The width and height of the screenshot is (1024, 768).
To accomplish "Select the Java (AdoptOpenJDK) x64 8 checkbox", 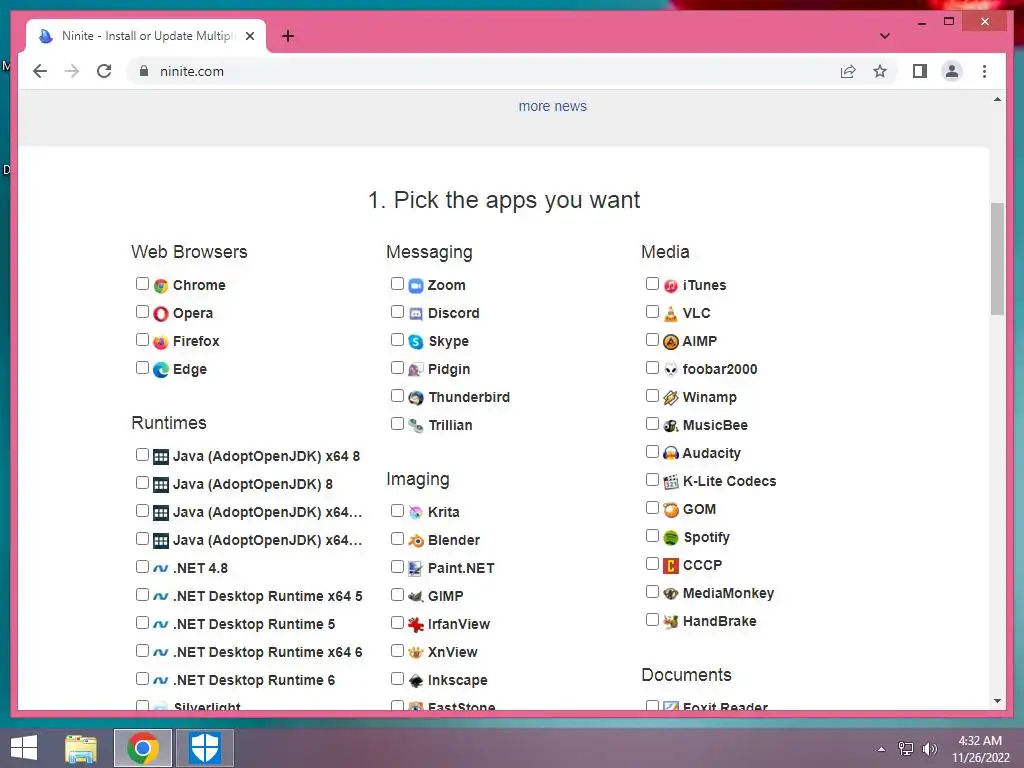I will pyautogui.click(x=142, y=455).
